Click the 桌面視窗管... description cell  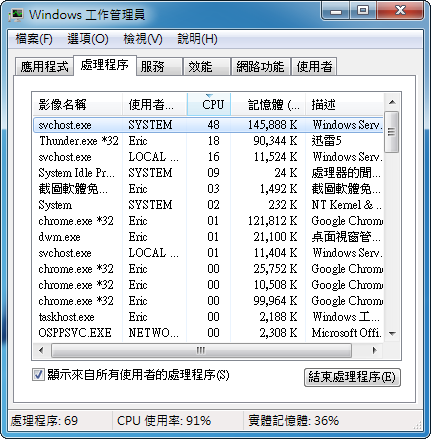346,237
